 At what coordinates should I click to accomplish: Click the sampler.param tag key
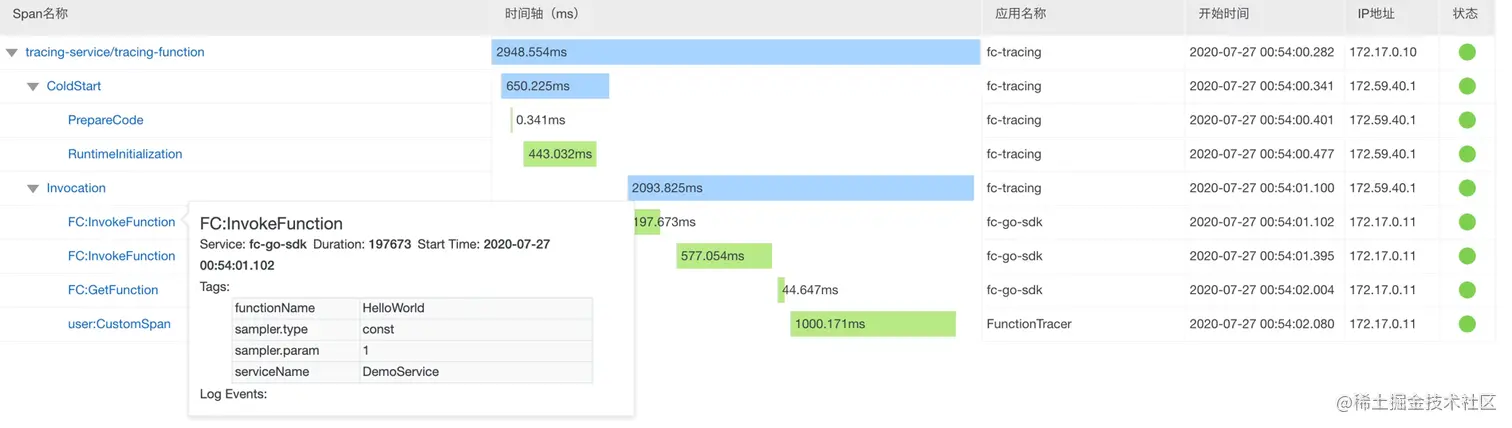click(x=277, y=350)
